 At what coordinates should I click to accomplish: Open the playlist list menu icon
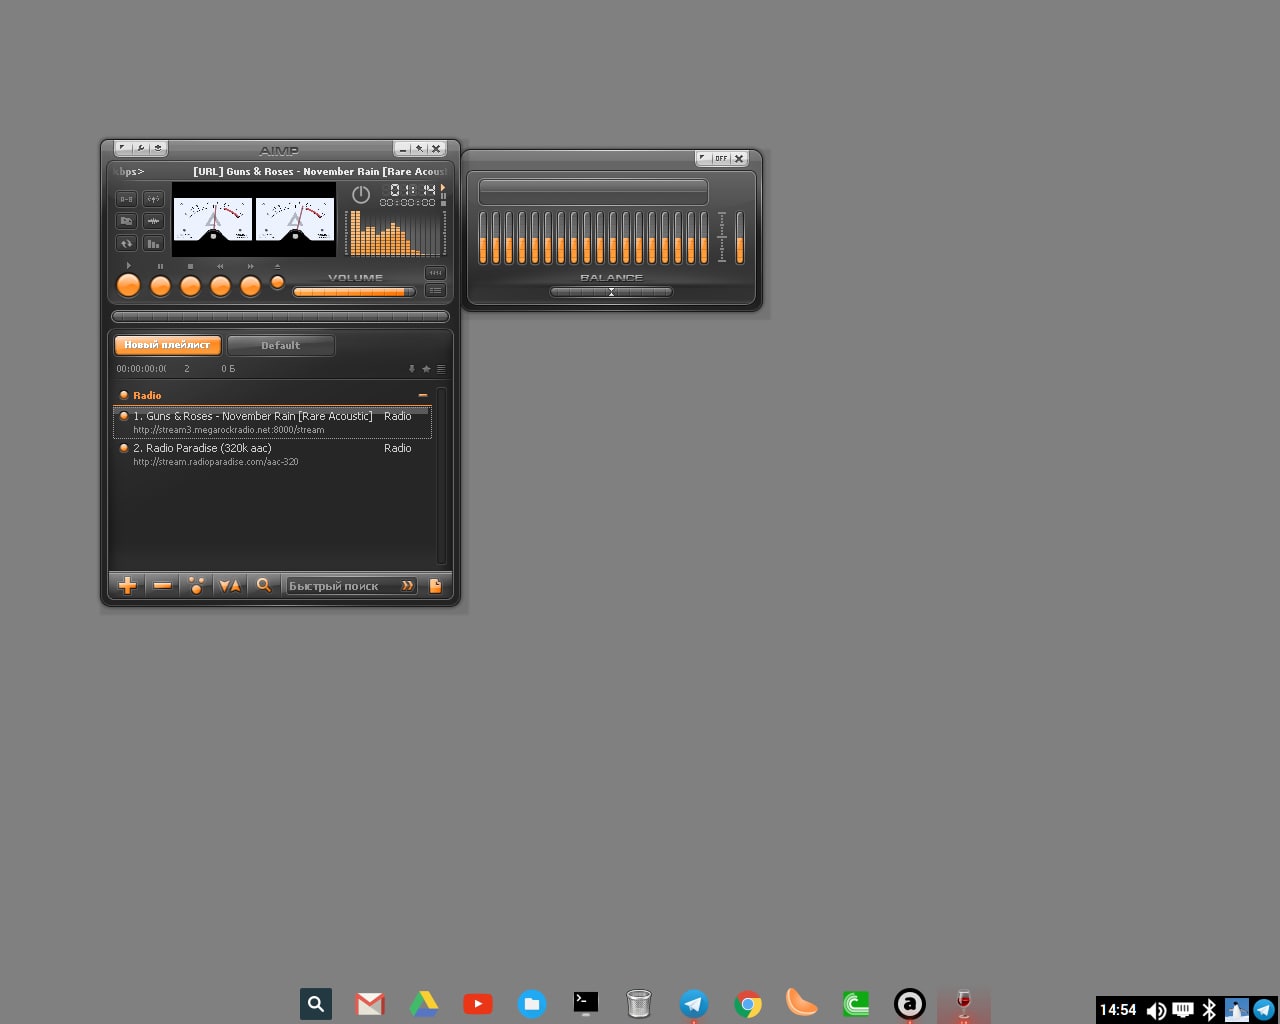[x=441, y=369]
